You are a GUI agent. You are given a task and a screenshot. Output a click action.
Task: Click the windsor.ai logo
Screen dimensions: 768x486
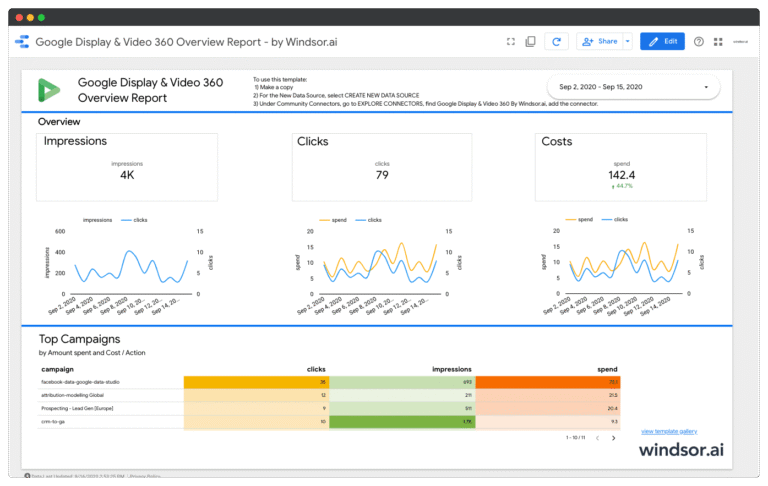(681, 450)
